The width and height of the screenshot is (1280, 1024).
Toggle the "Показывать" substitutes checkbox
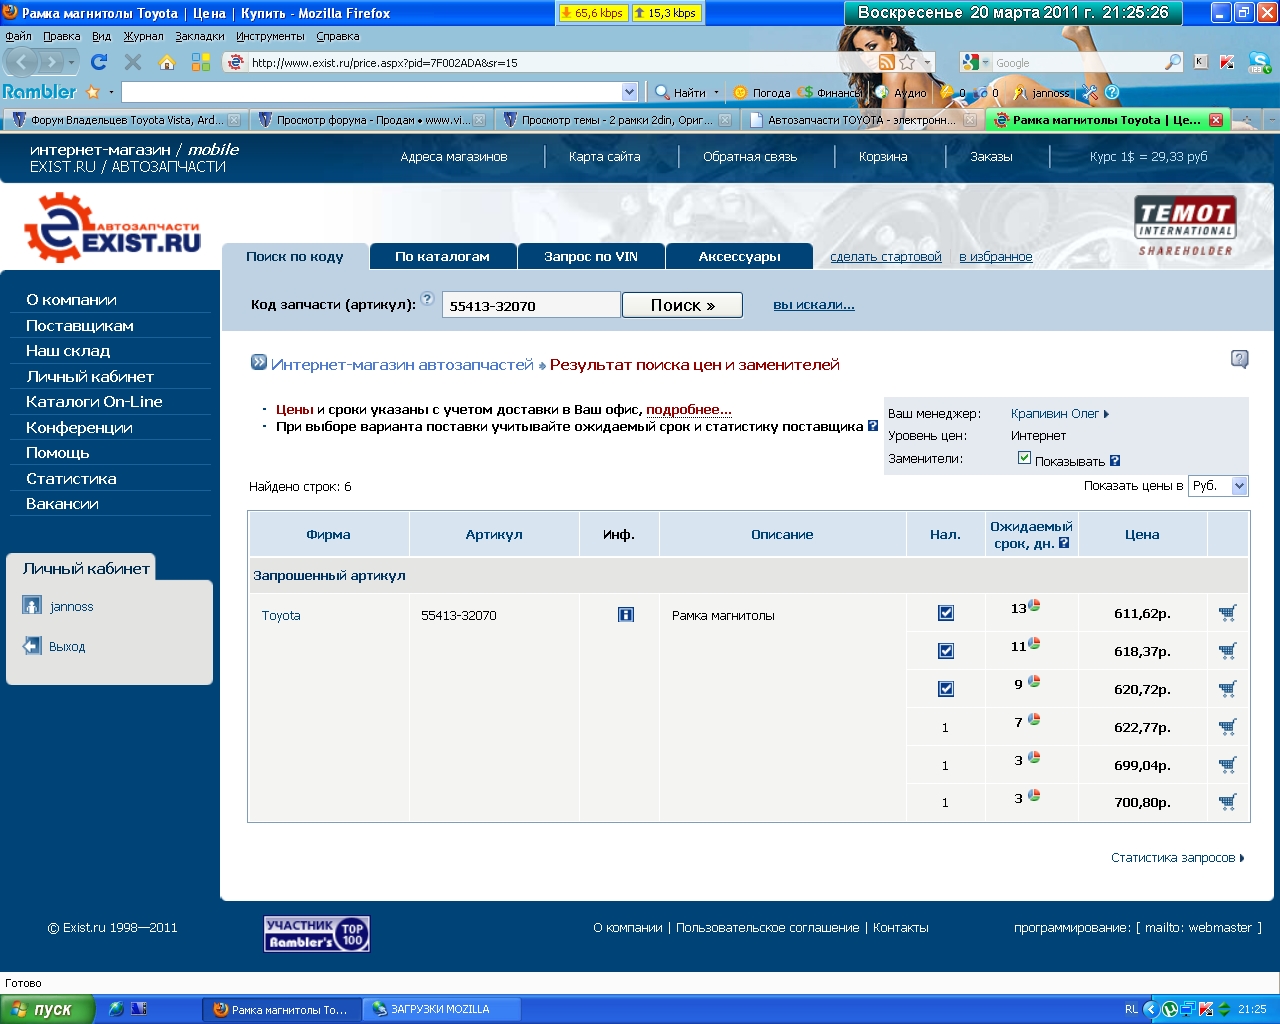1024,458
